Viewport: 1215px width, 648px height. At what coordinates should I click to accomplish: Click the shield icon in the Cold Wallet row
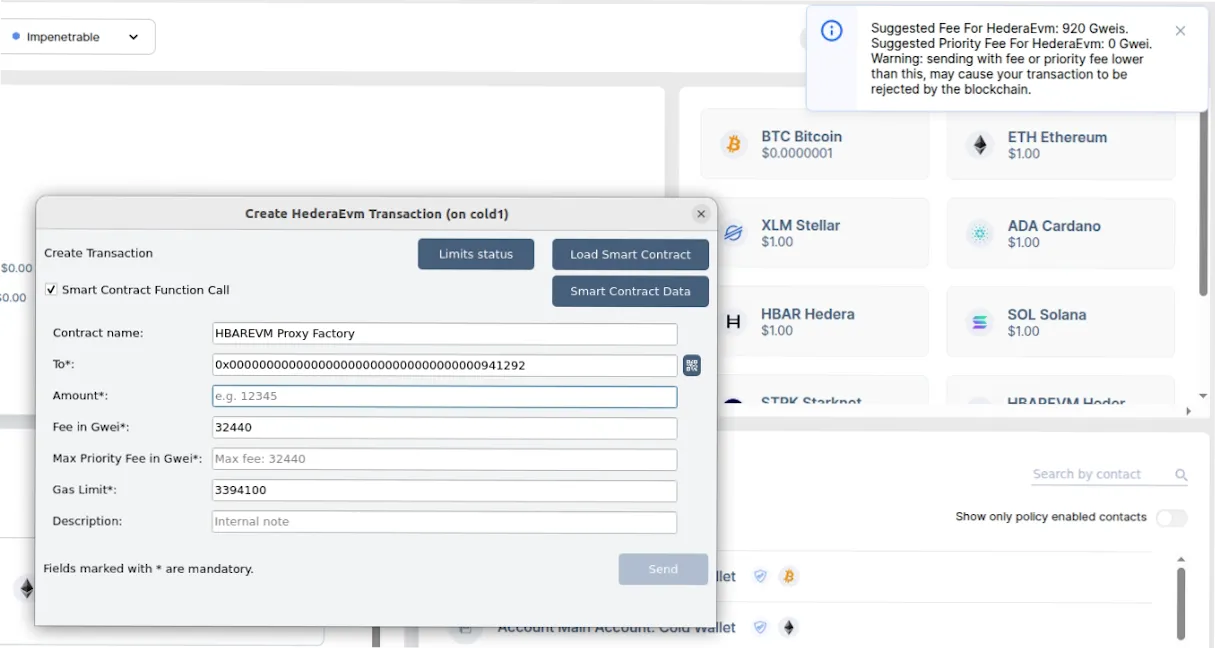tap(760, 628)
